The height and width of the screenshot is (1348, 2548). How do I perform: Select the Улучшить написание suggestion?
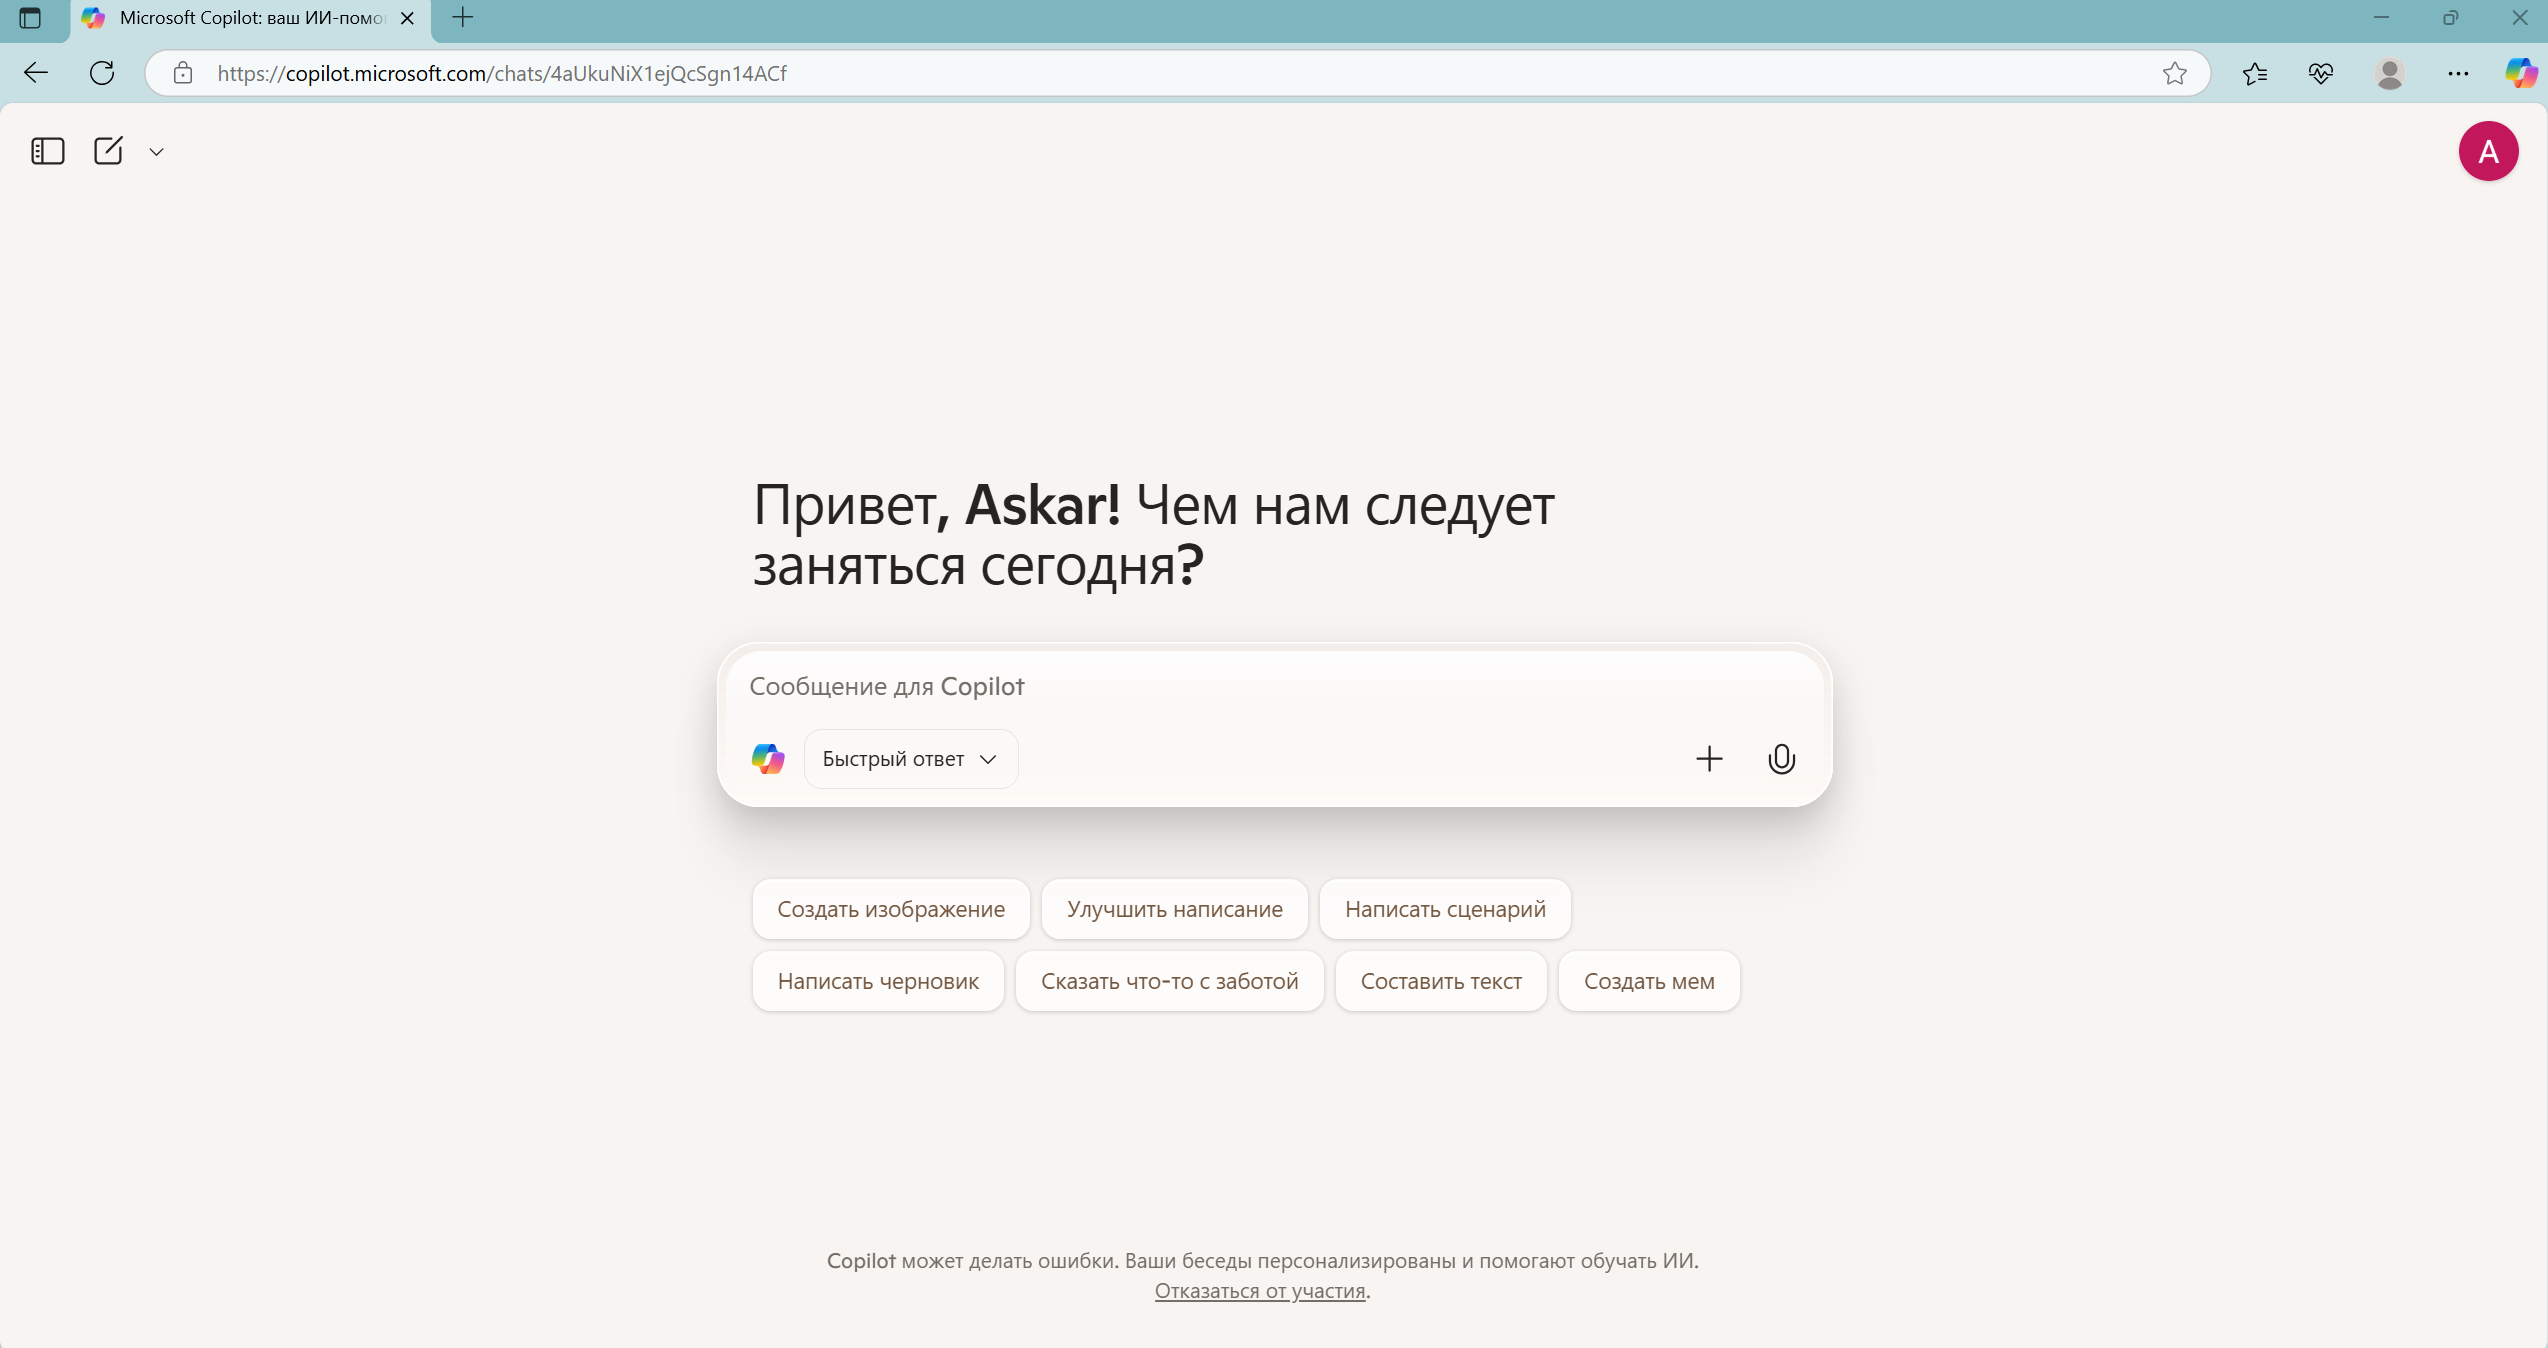point(1174,909)
